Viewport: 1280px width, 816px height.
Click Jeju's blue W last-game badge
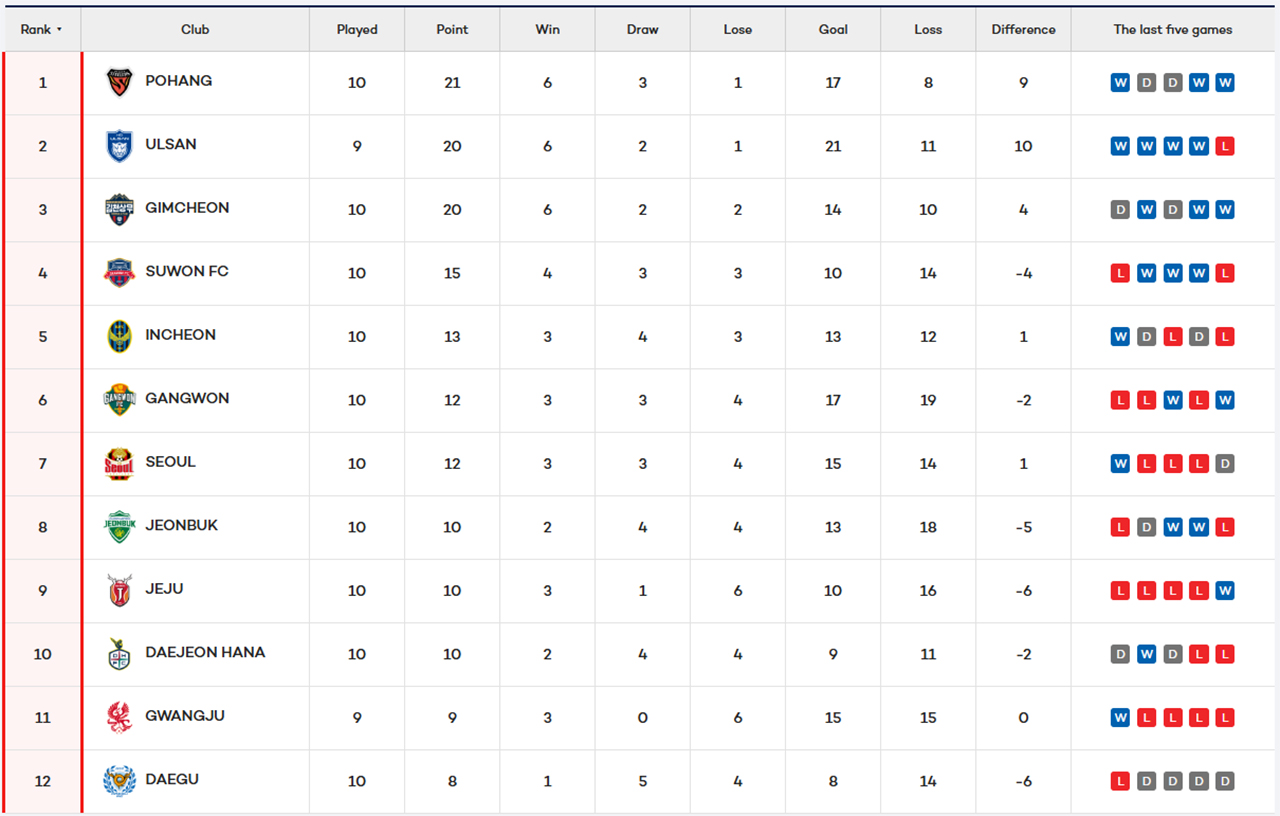tap(1225, 590)
